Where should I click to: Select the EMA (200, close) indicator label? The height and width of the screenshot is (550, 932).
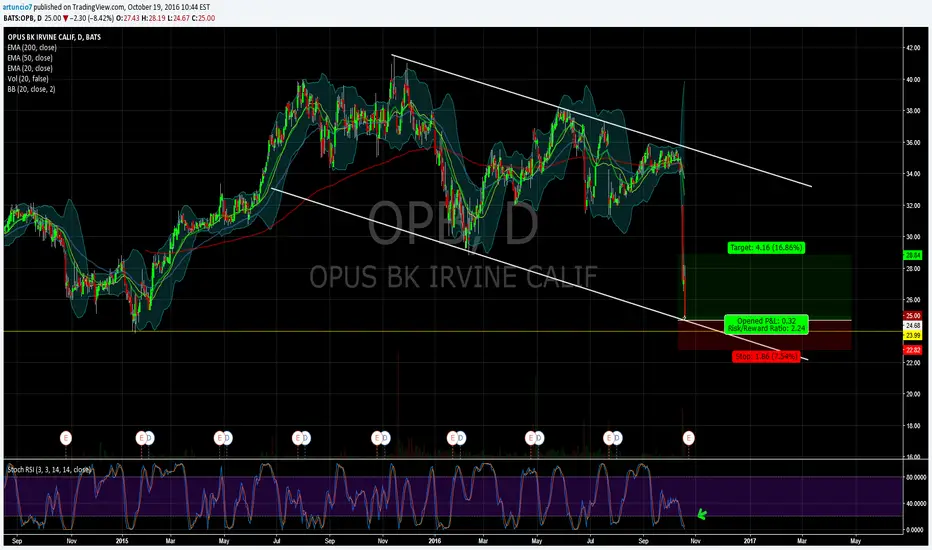click(32, 48)
